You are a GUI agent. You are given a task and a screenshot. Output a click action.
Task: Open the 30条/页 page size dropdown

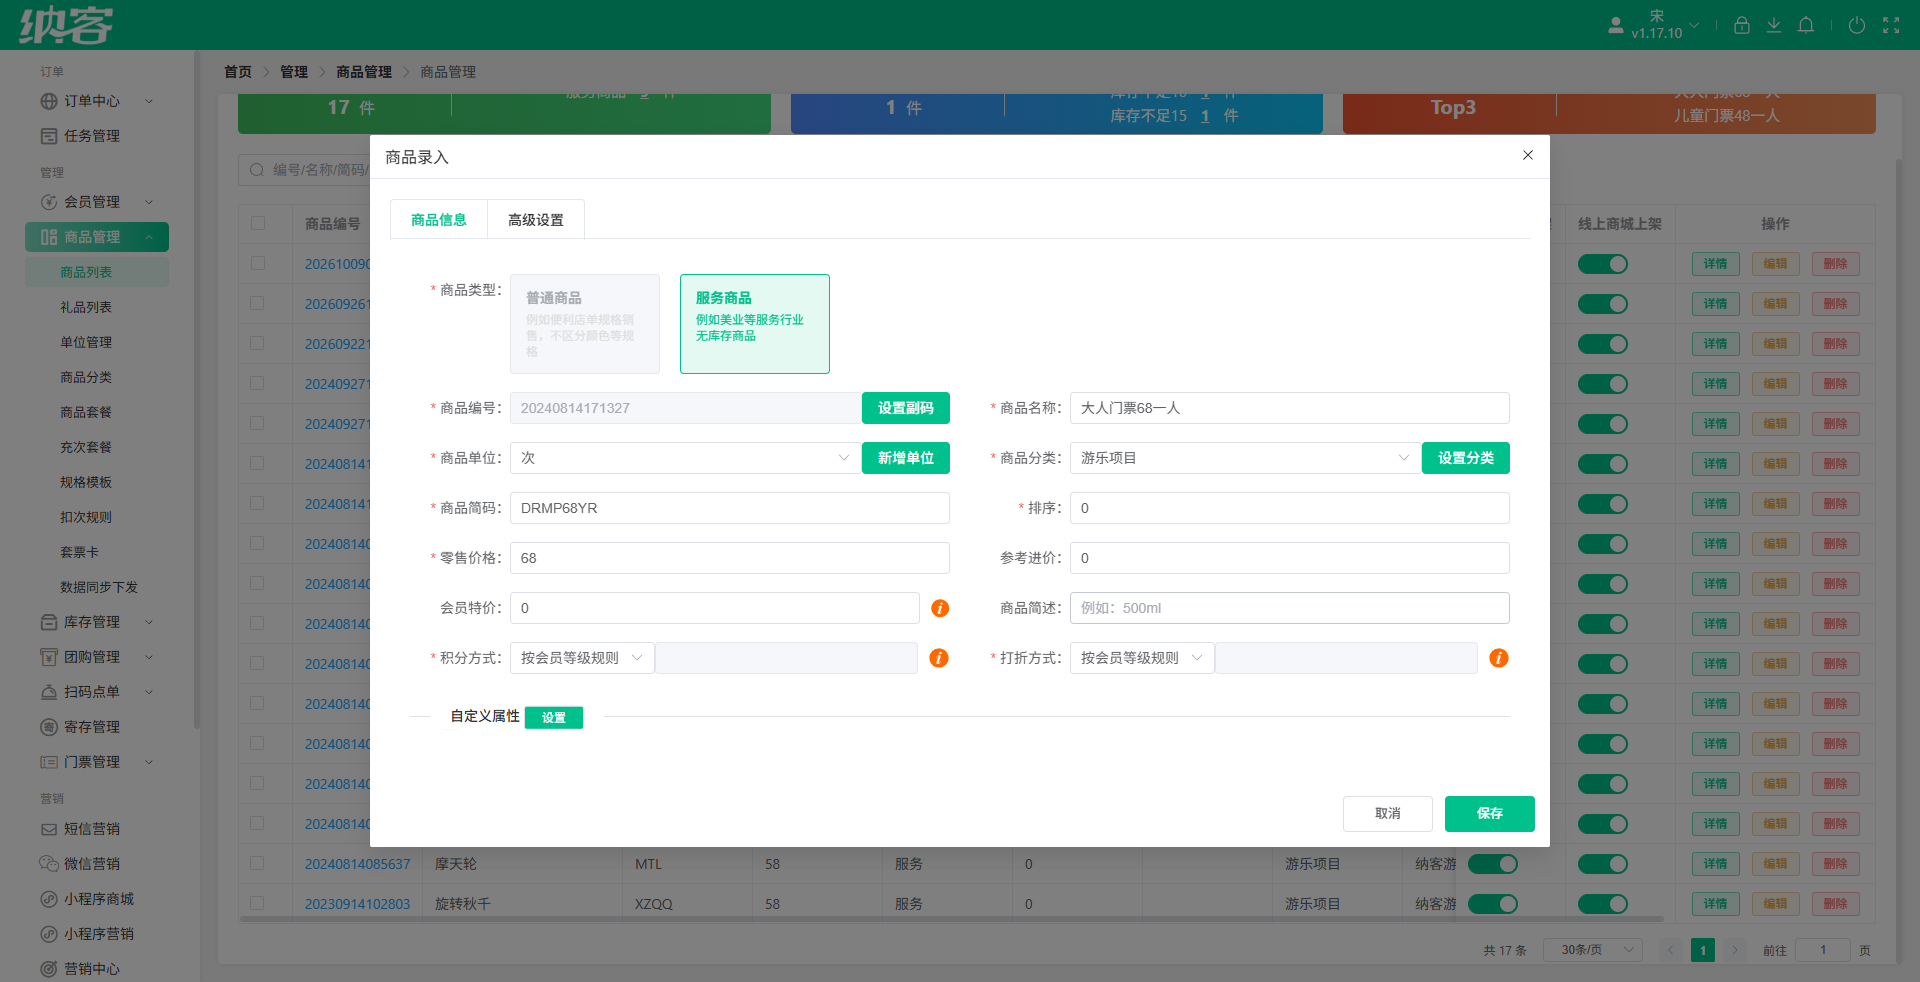(x=1592, y=950)
